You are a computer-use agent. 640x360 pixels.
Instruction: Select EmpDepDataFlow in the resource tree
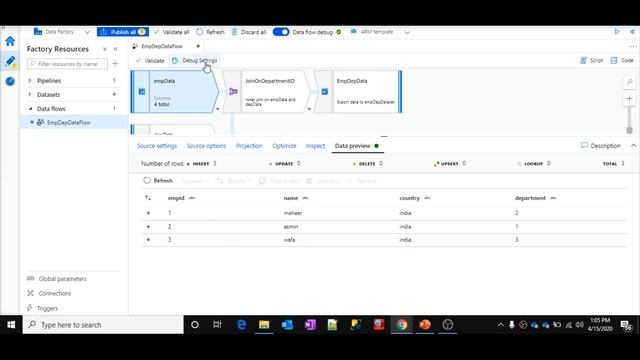point(69,122)
